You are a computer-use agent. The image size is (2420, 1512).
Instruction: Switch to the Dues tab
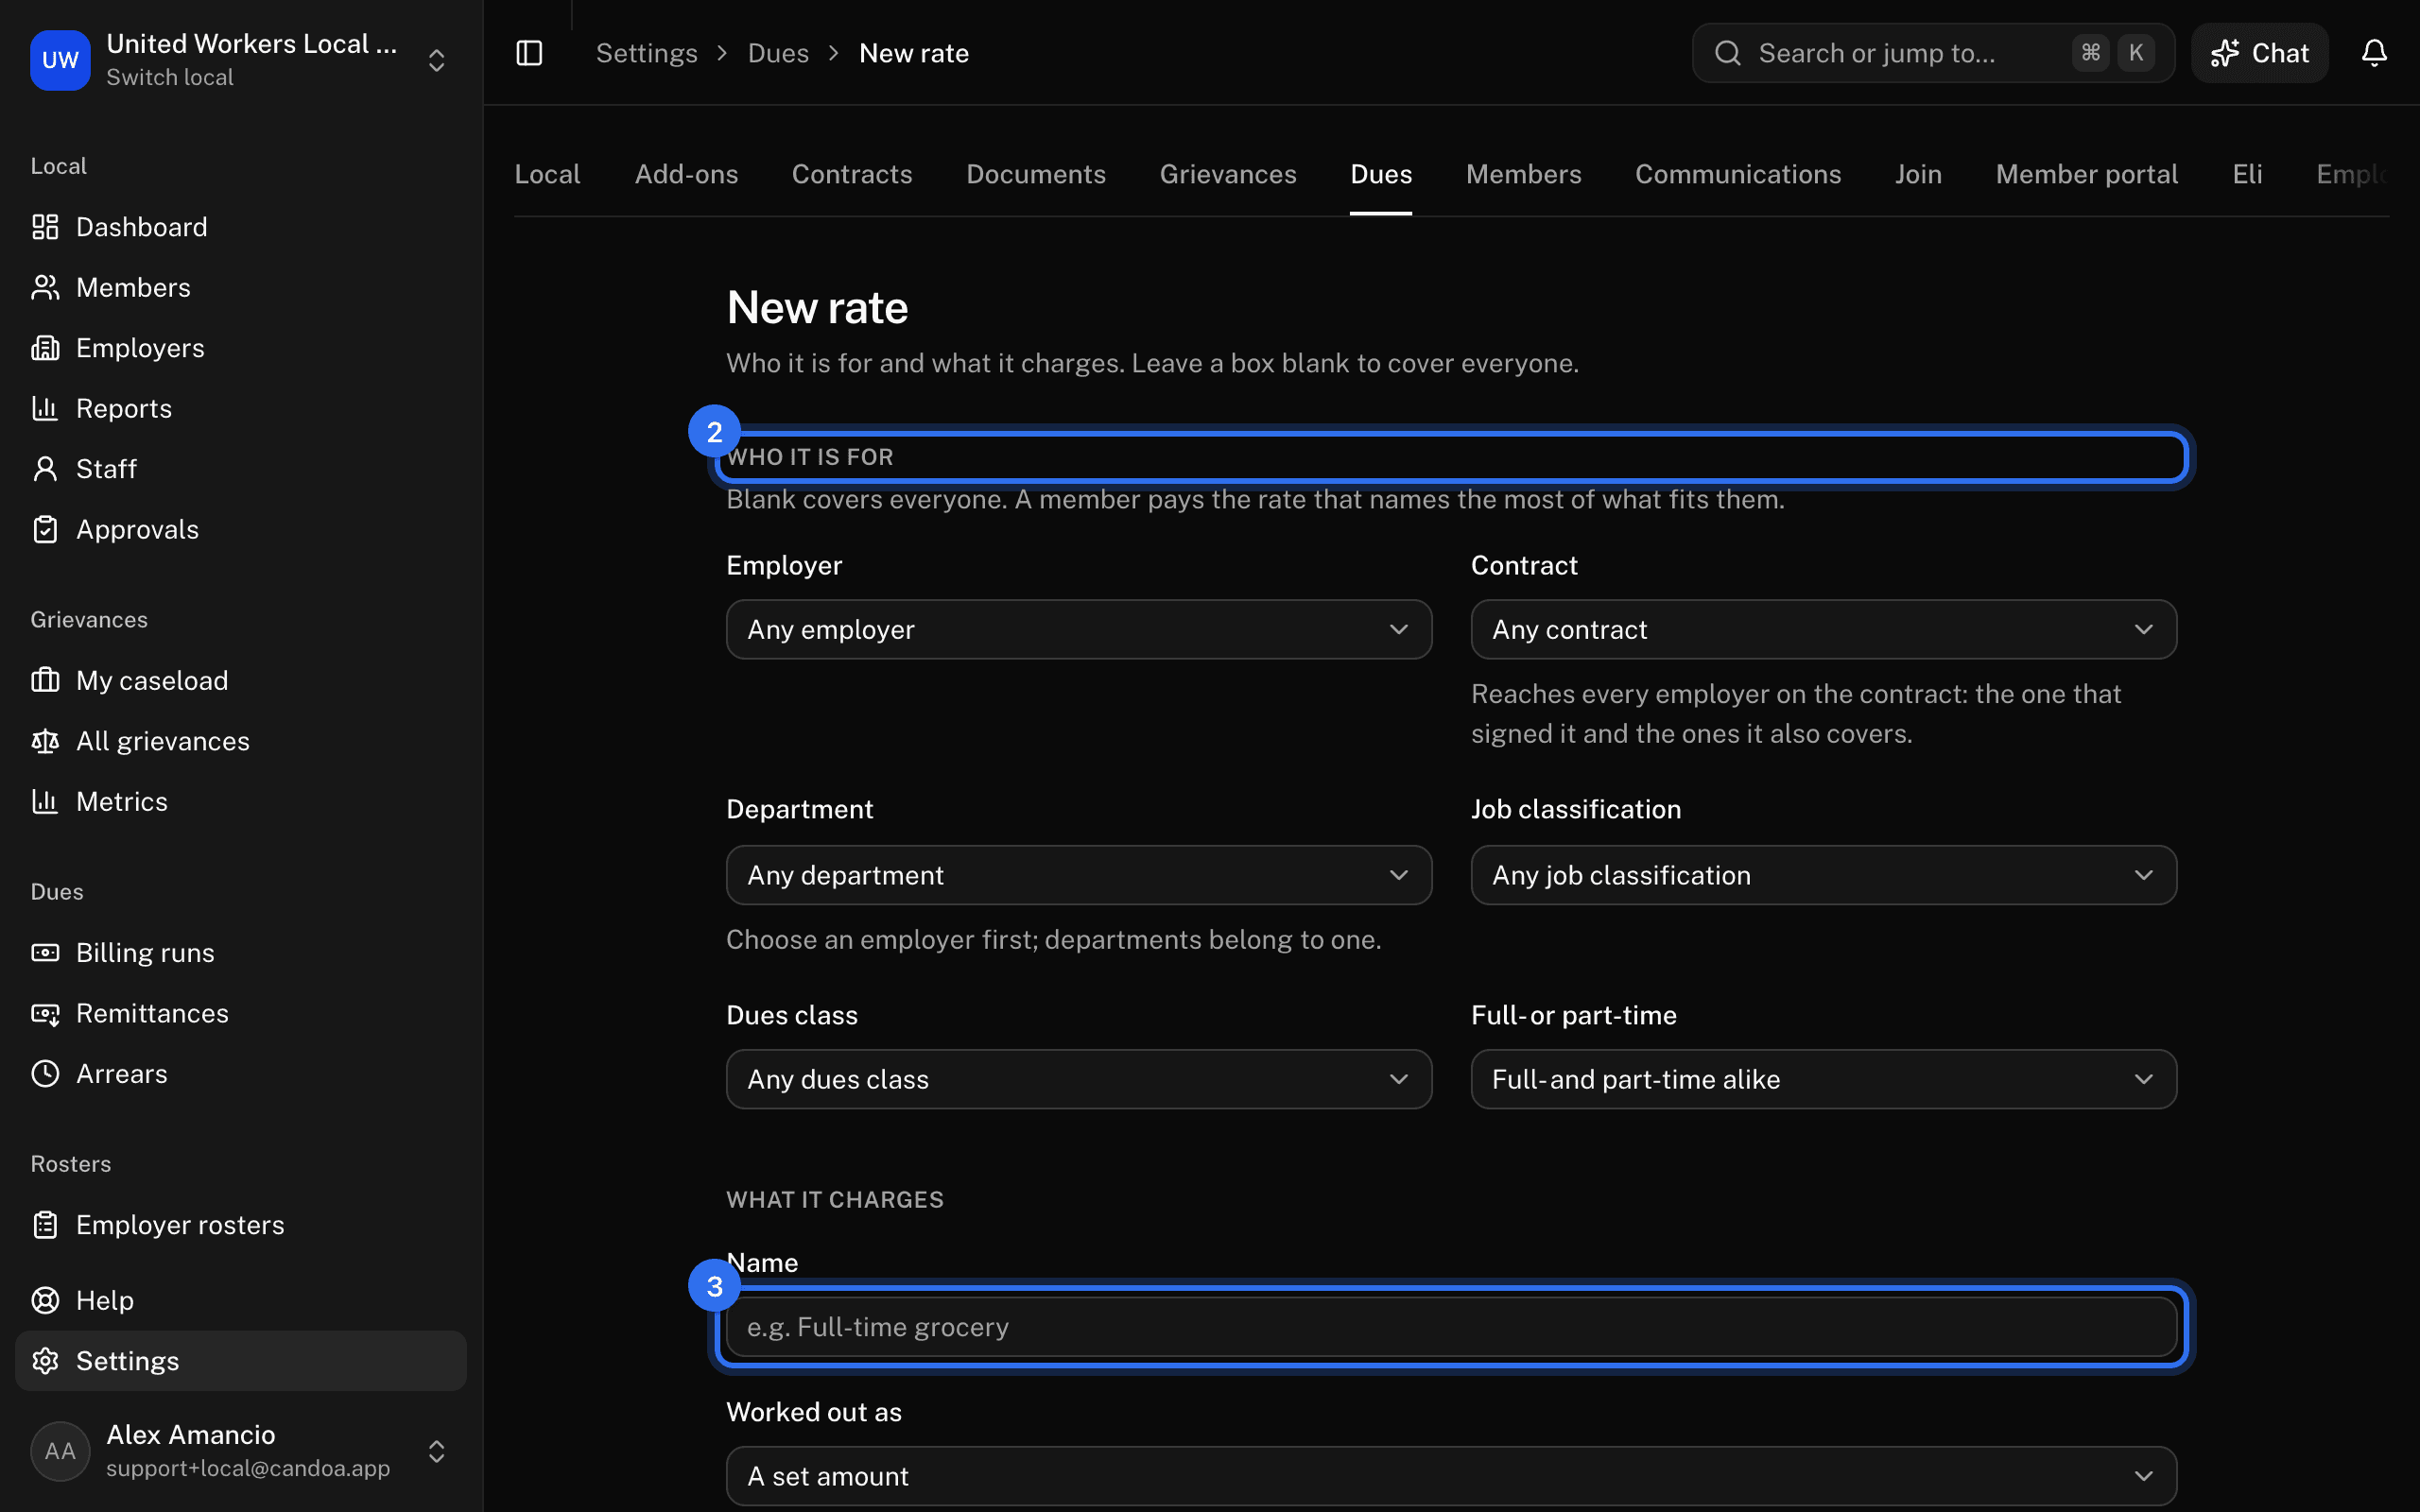click(x=1381, y=174)
